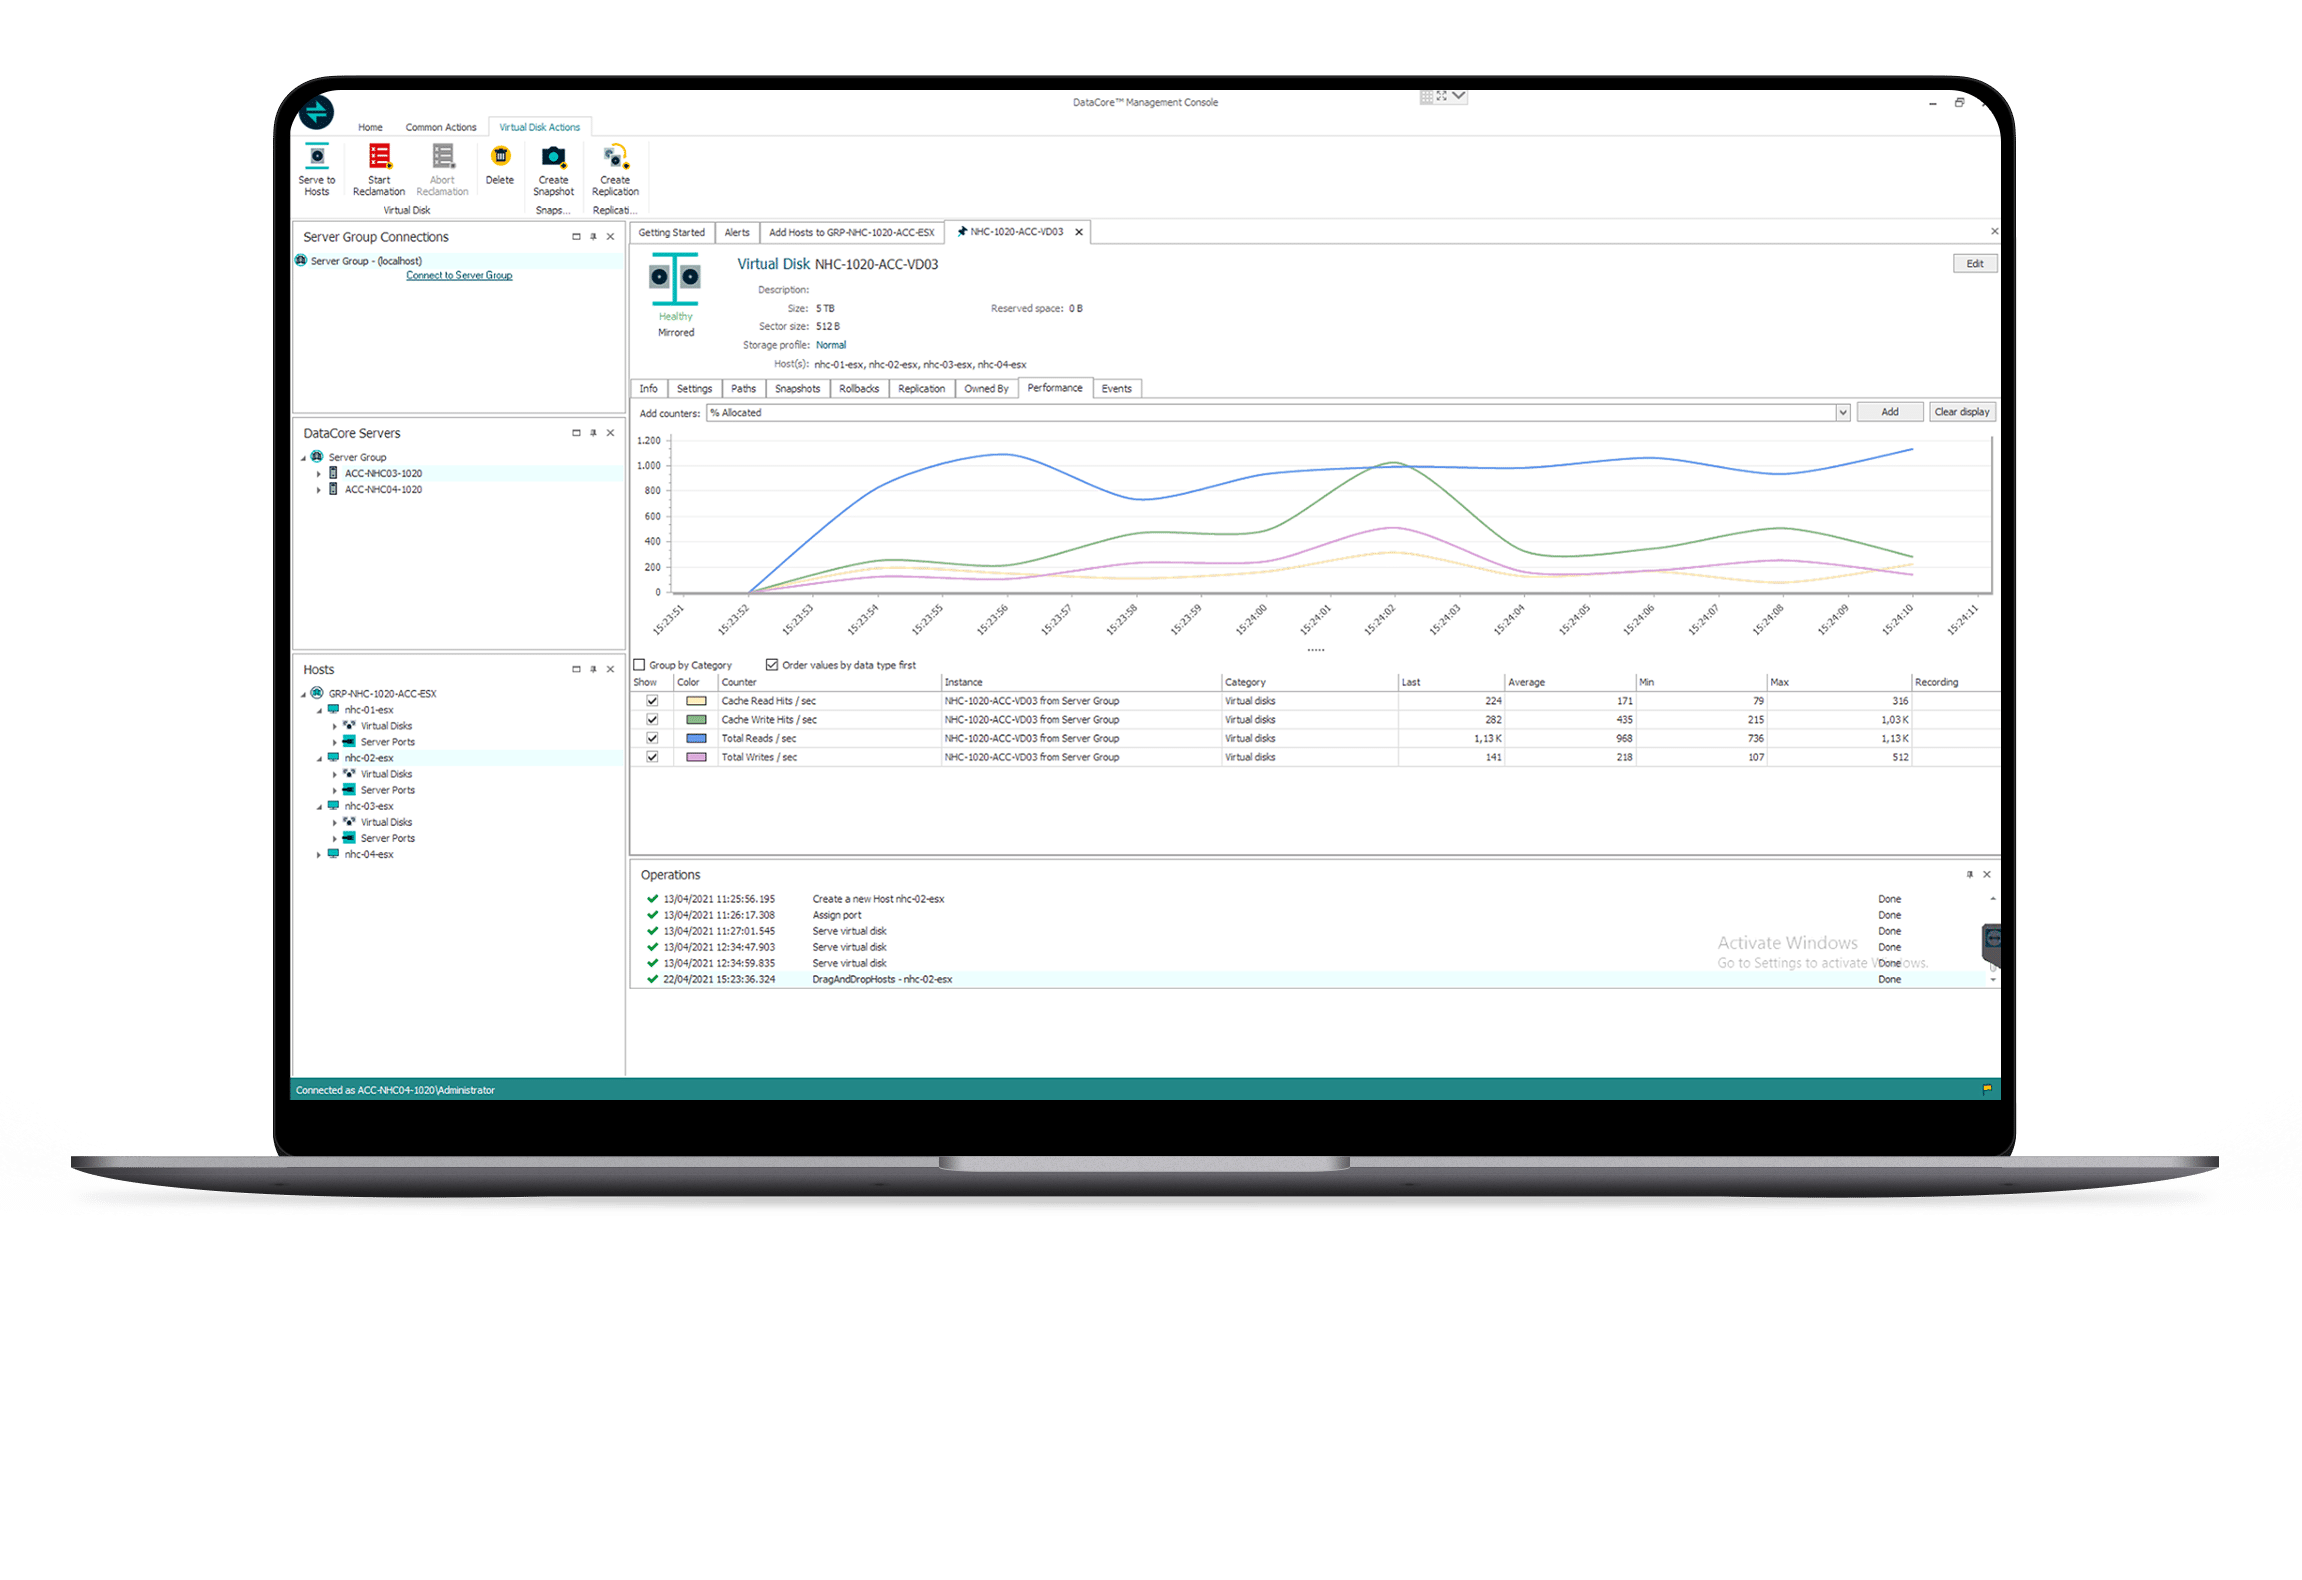Screen dimensions: 2302x1580
Task: Select host group GRP-NHC-1020-ACC-ESX
Action: pos(382,693)
